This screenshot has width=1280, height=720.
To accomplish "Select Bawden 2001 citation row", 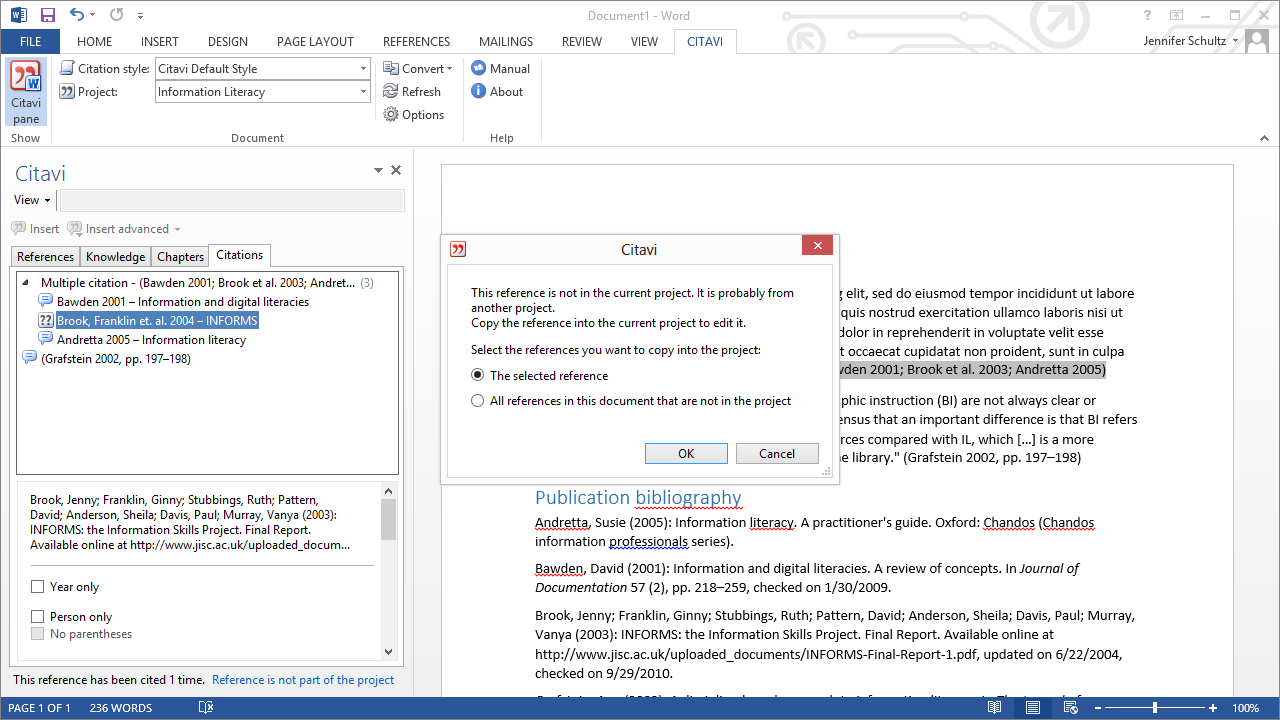I will [173, 301].
